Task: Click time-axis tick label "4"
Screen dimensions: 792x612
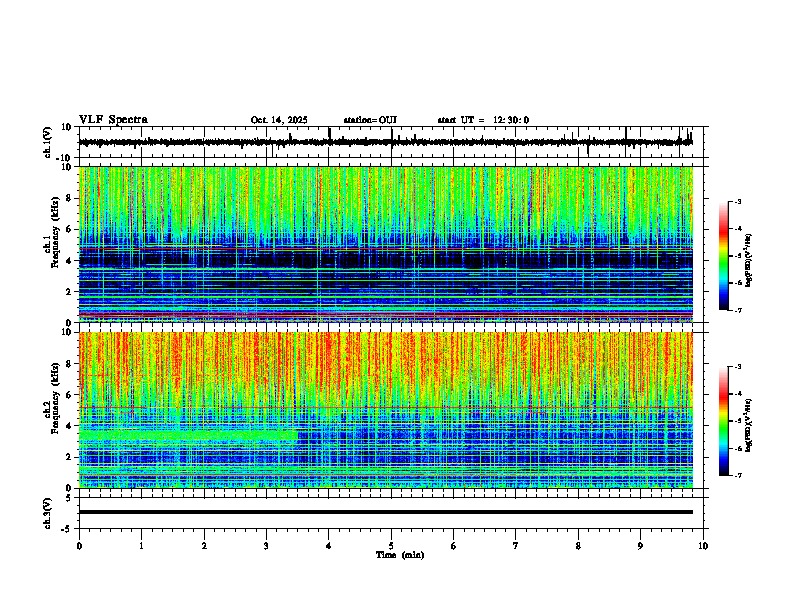Action: point(329,546)
